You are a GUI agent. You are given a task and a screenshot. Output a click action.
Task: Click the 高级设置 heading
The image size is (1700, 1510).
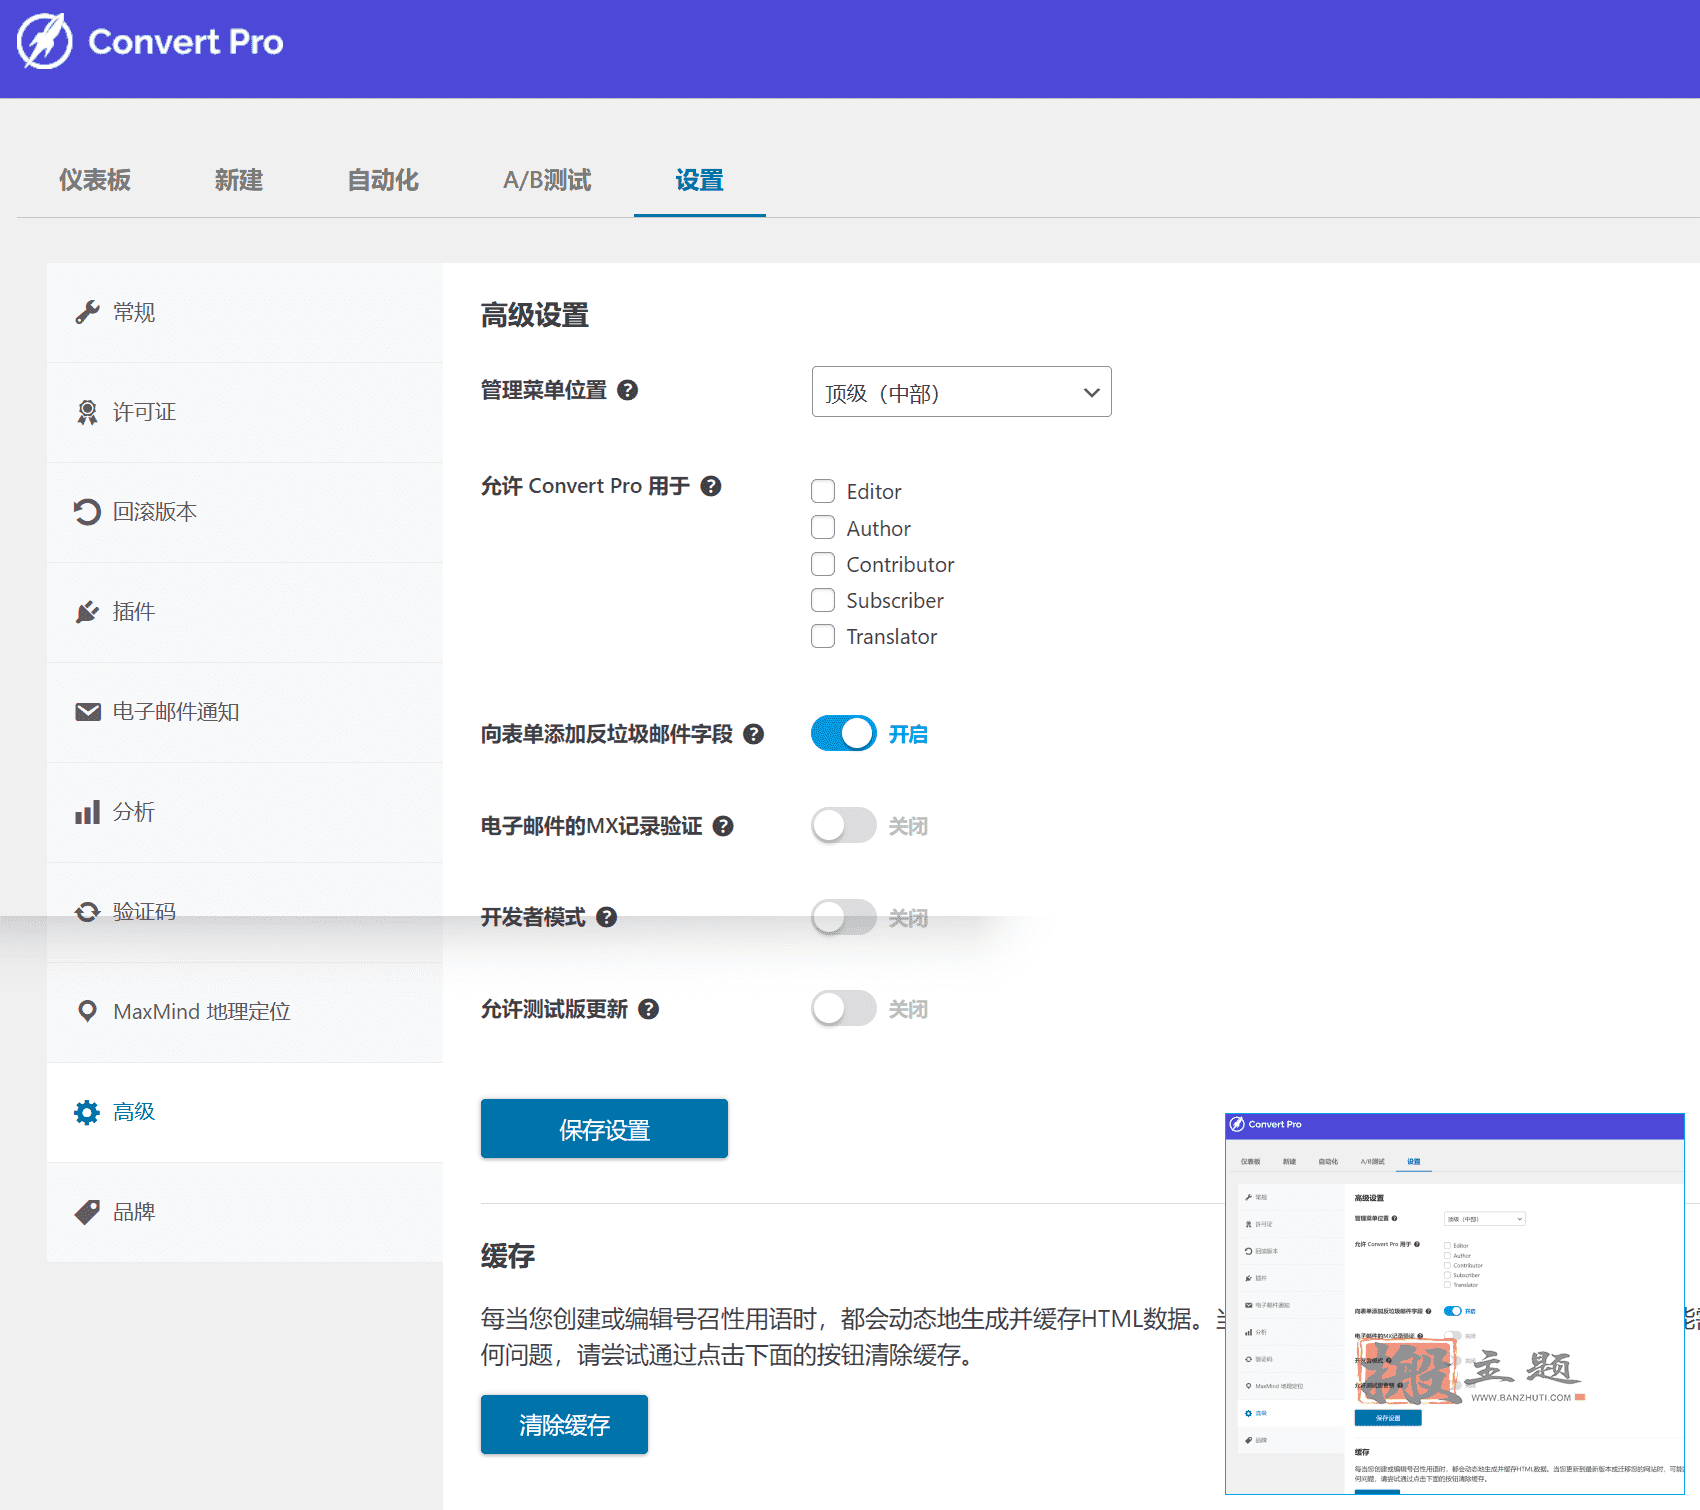tap(535, 315)
